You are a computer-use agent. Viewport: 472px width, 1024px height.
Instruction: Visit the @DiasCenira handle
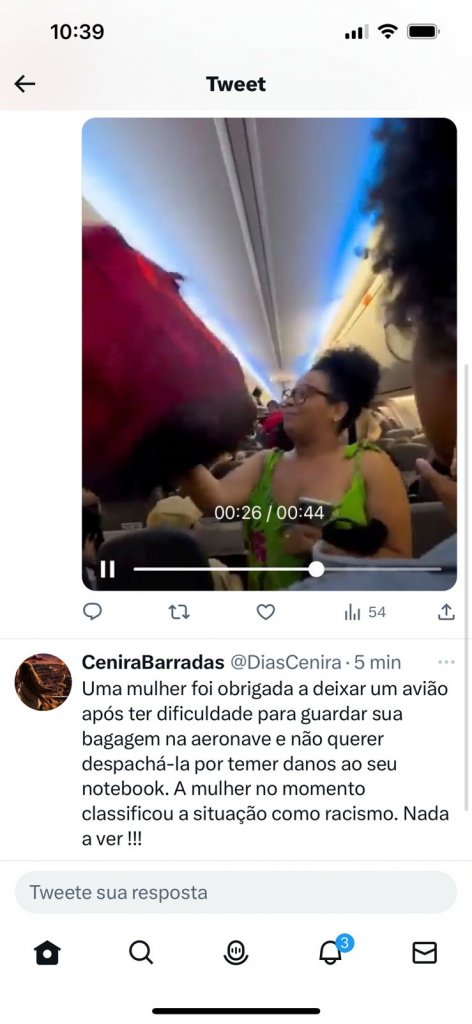pos(285,663)
